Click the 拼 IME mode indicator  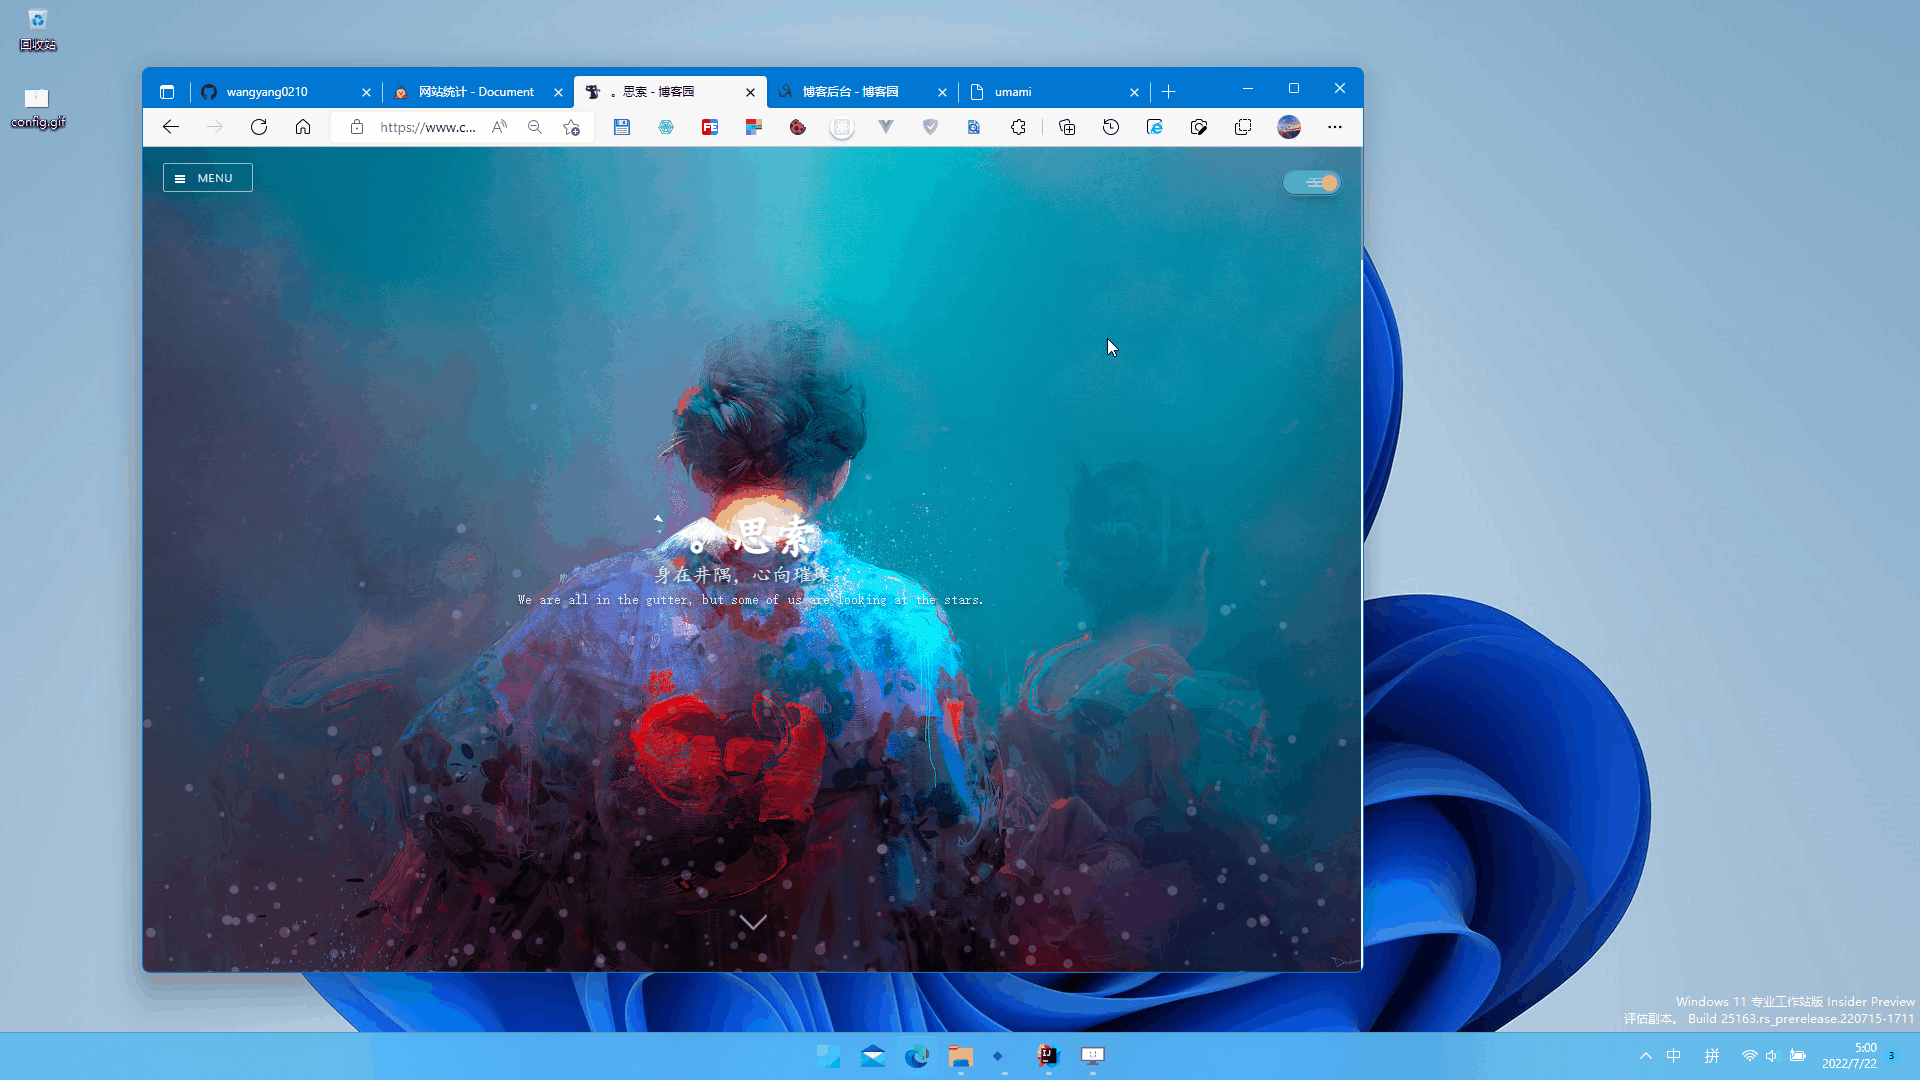(x=1712, y=1056)
